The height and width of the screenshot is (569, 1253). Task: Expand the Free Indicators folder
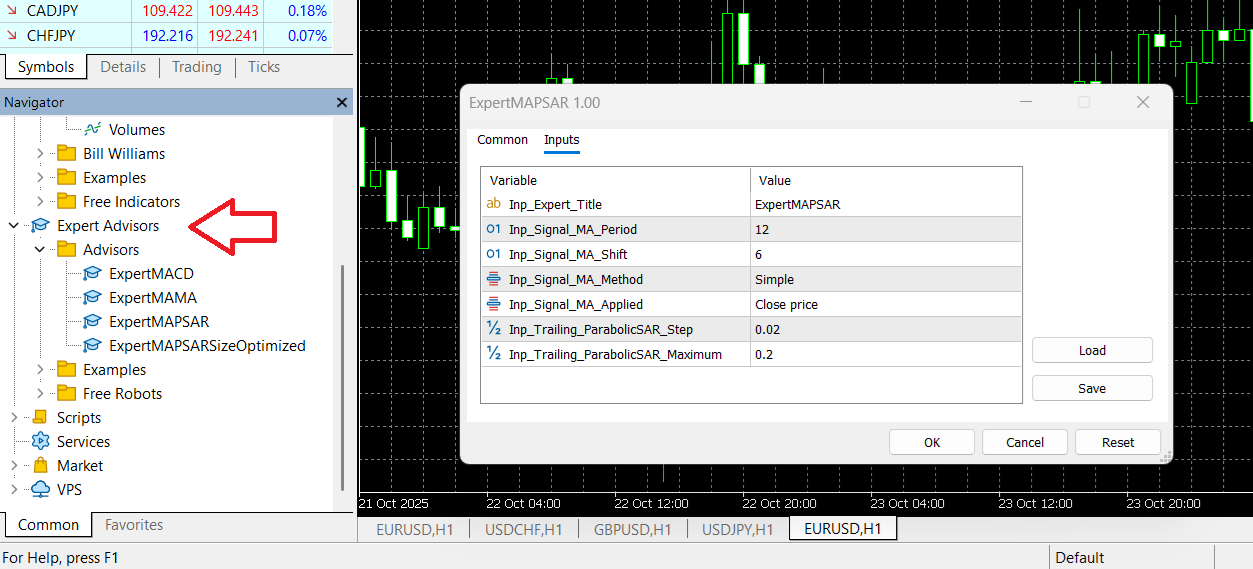41,201
